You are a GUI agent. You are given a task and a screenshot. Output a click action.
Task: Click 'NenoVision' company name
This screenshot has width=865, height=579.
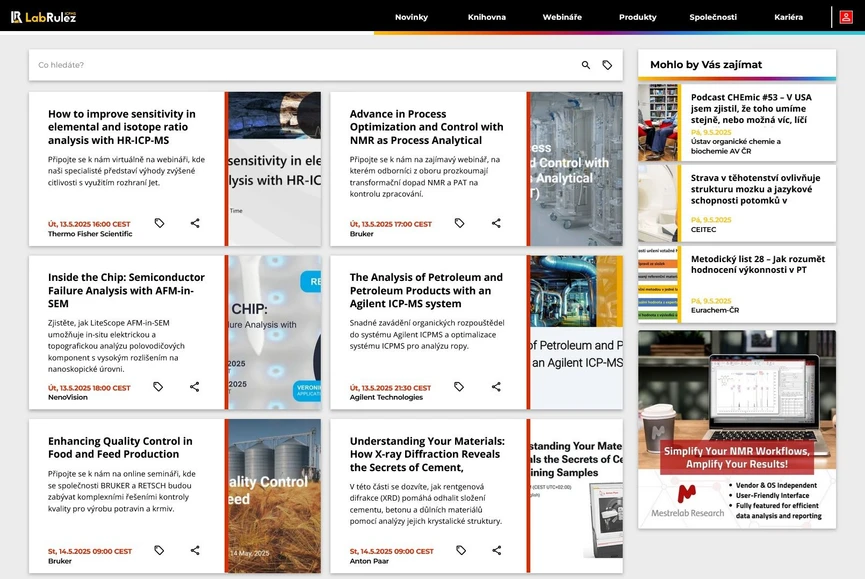[x=68, y=397]
